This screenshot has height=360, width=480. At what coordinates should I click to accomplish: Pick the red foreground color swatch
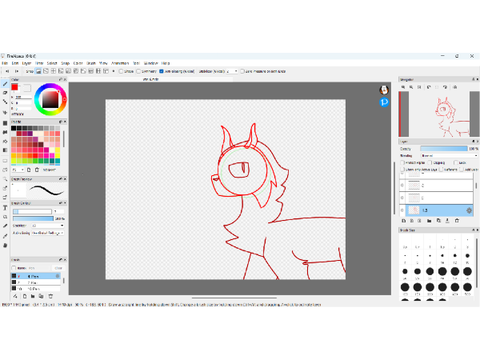(15, 87)
